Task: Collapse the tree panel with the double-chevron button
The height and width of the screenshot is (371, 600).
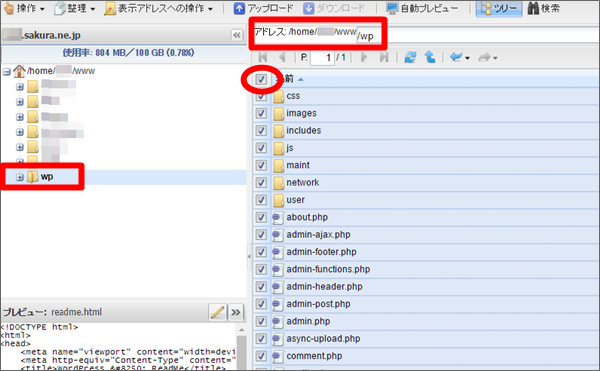Action: [x=237, y=35]
